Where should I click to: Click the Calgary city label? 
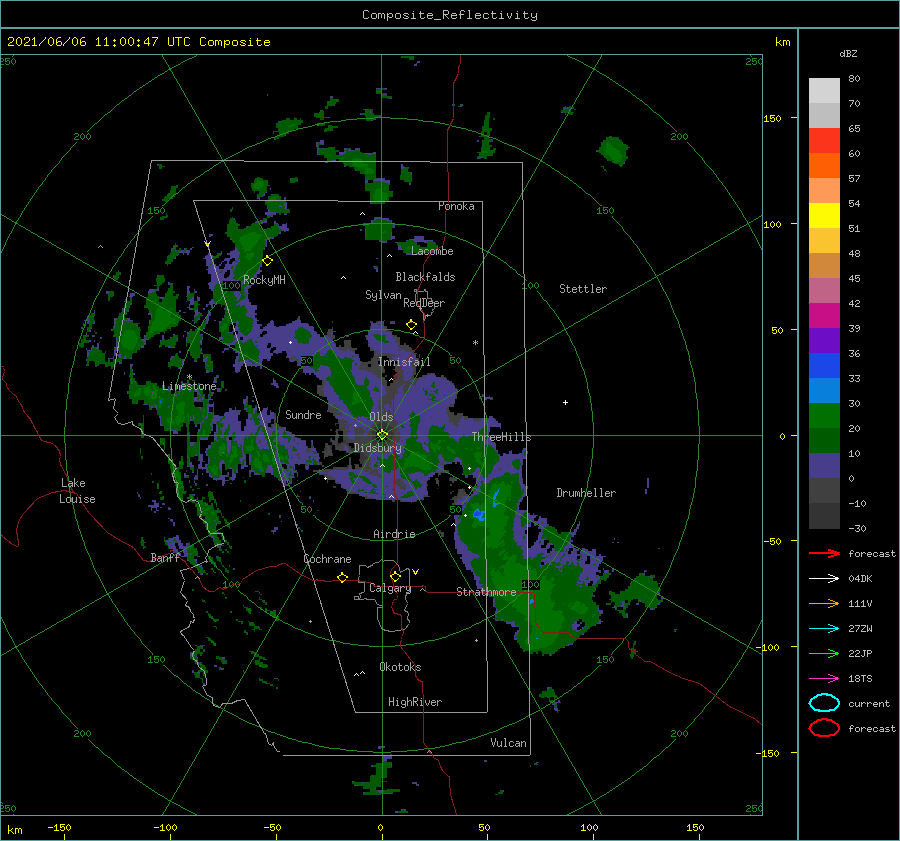(390, 588)
